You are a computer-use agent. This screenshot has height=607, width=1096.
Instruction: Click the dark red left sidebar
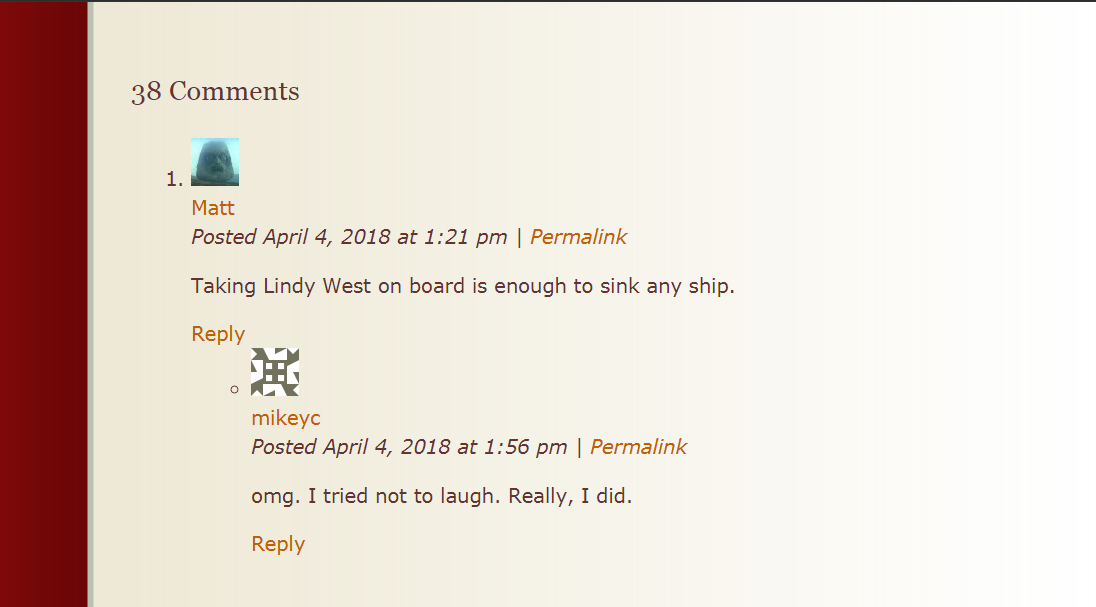(x=43, y=300)
